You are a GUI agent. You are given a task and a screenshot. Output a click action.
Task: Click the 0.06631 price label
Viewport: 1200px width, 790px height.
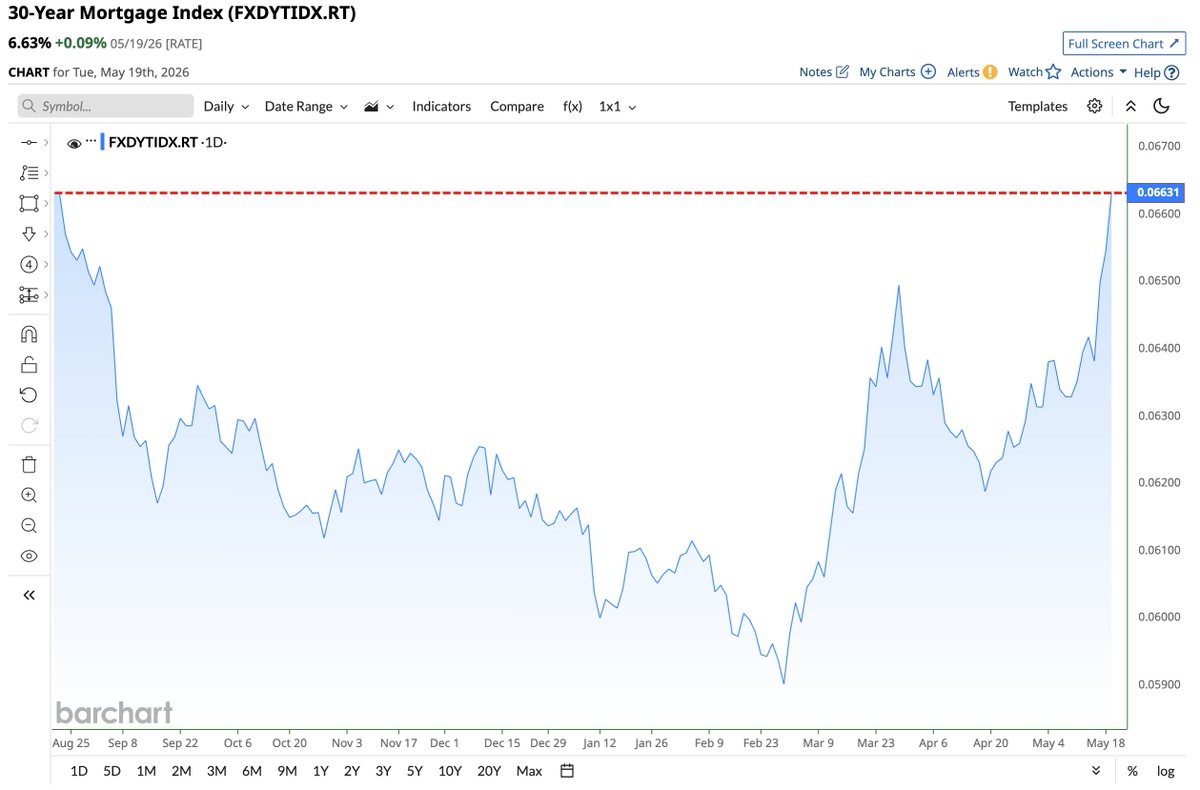1154,192
